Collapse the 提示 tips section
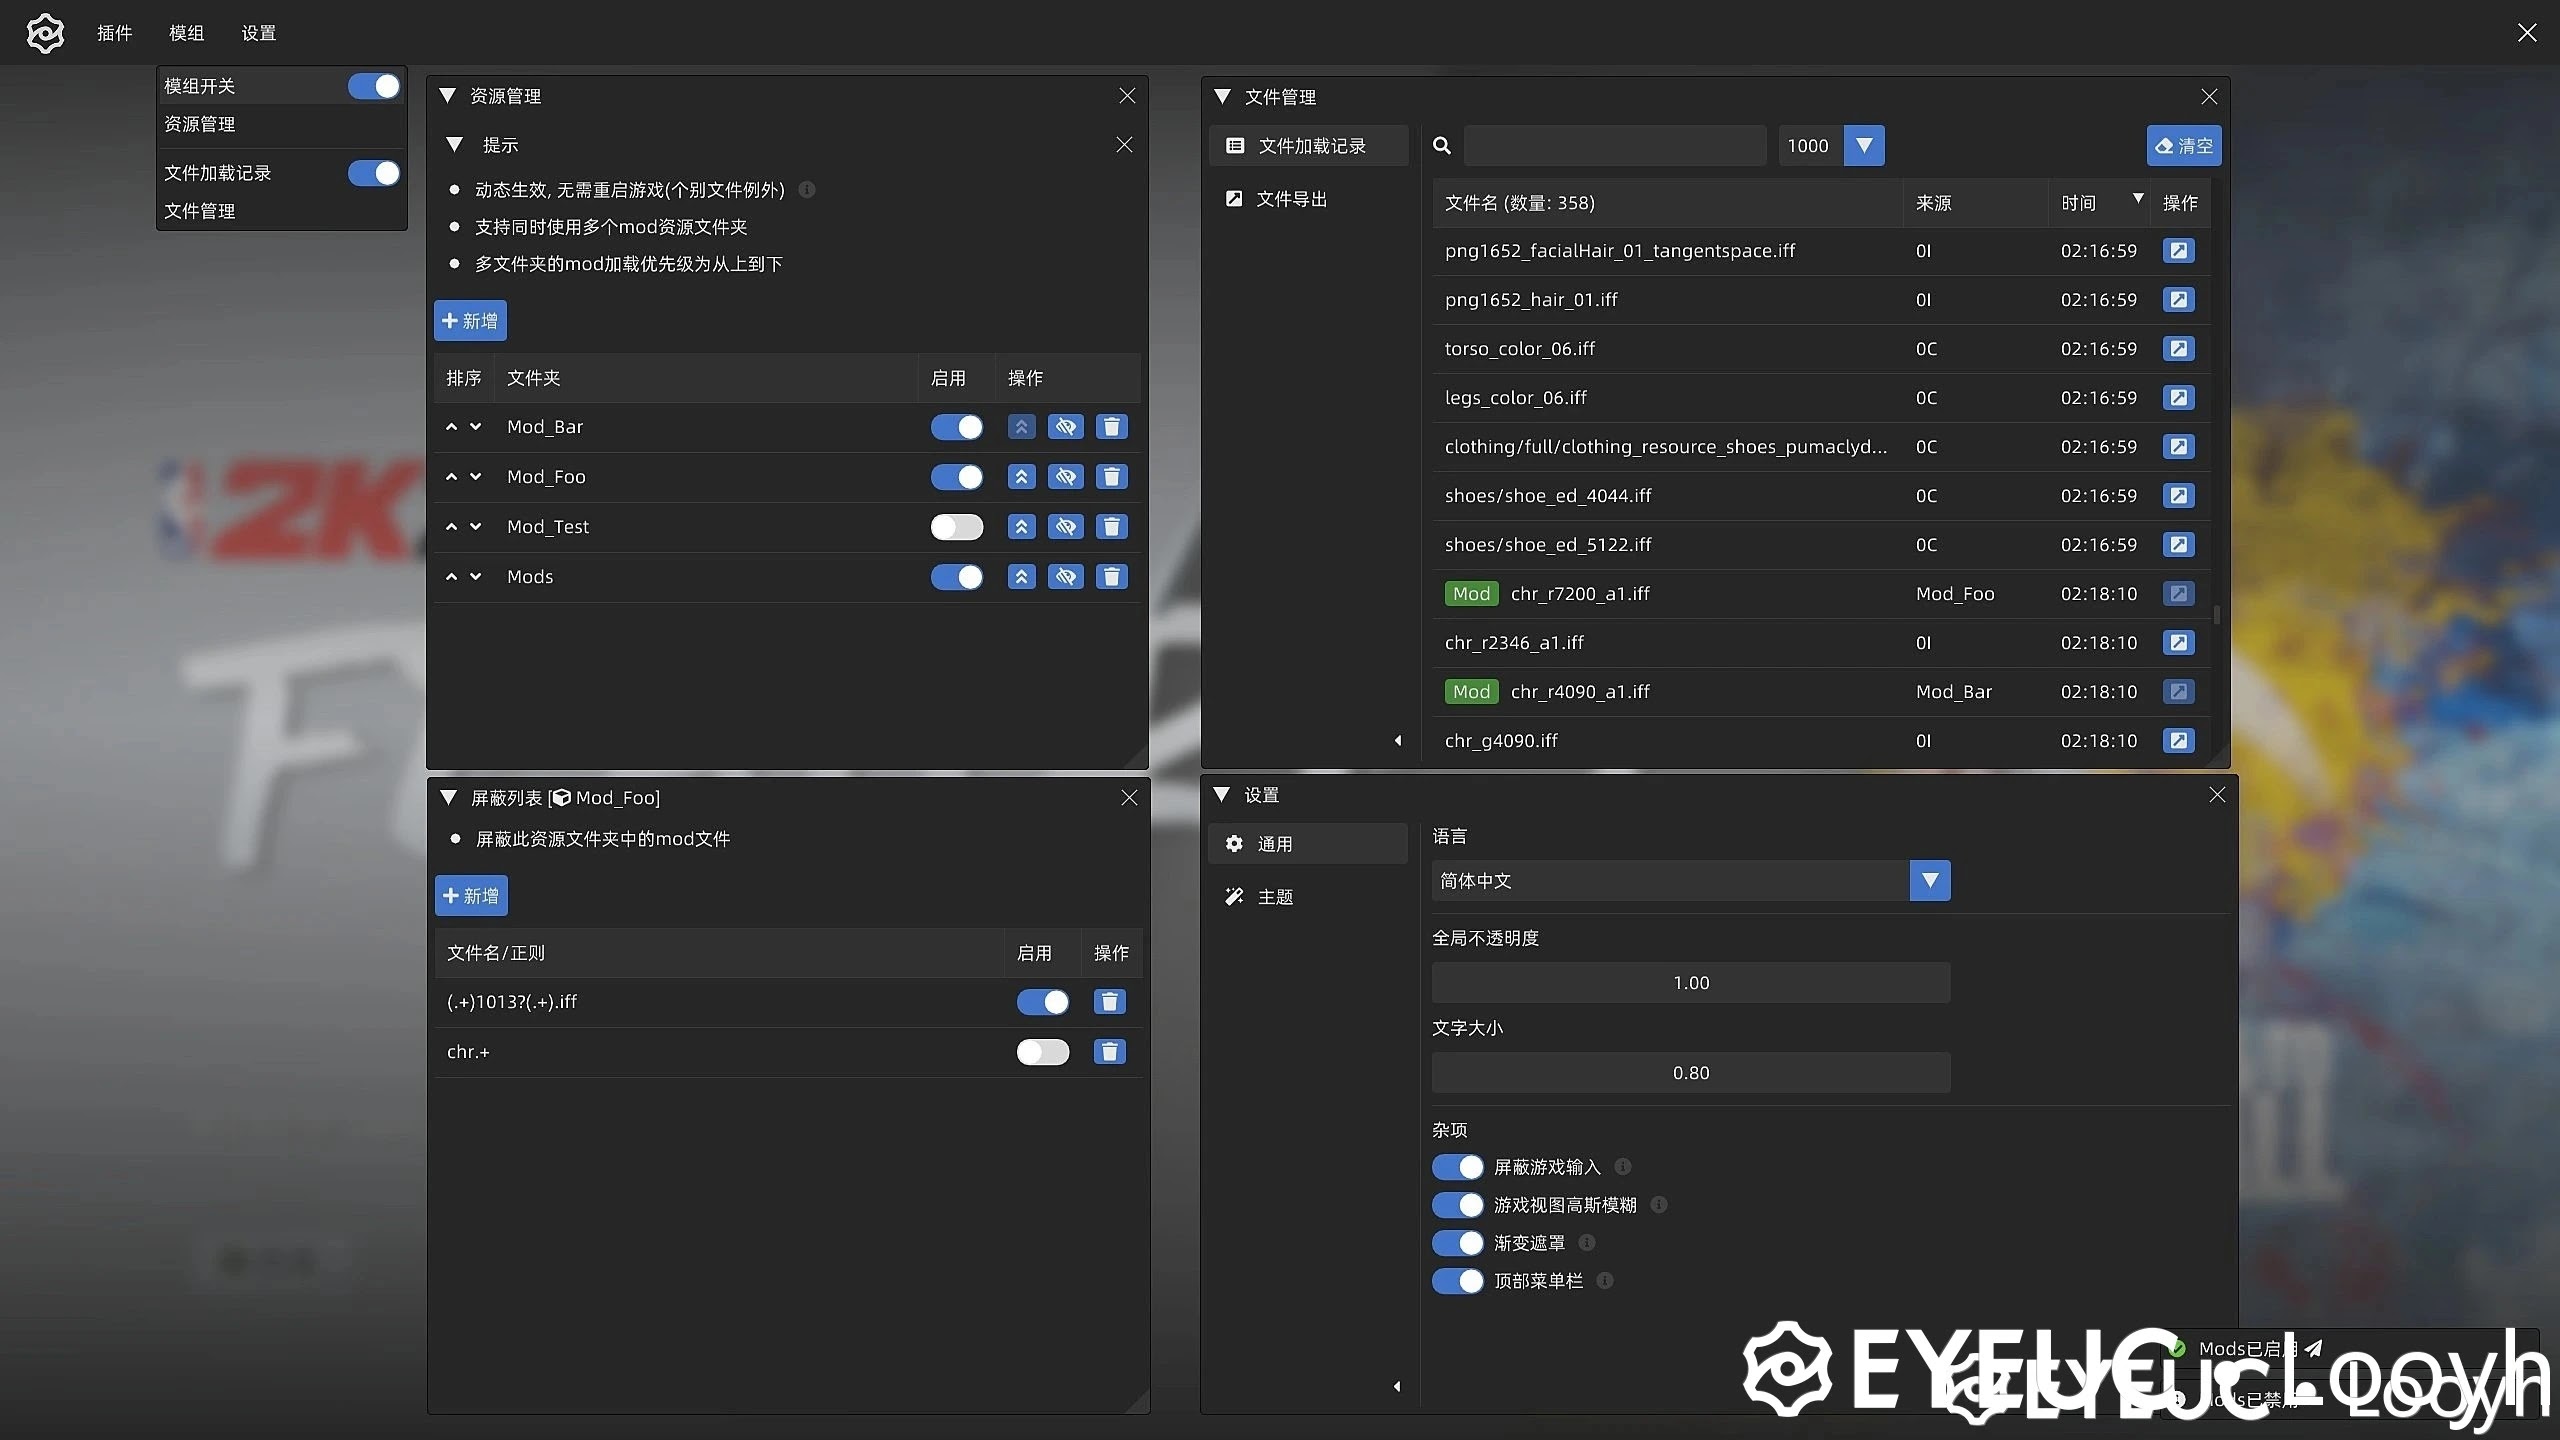 pos(455,145)
